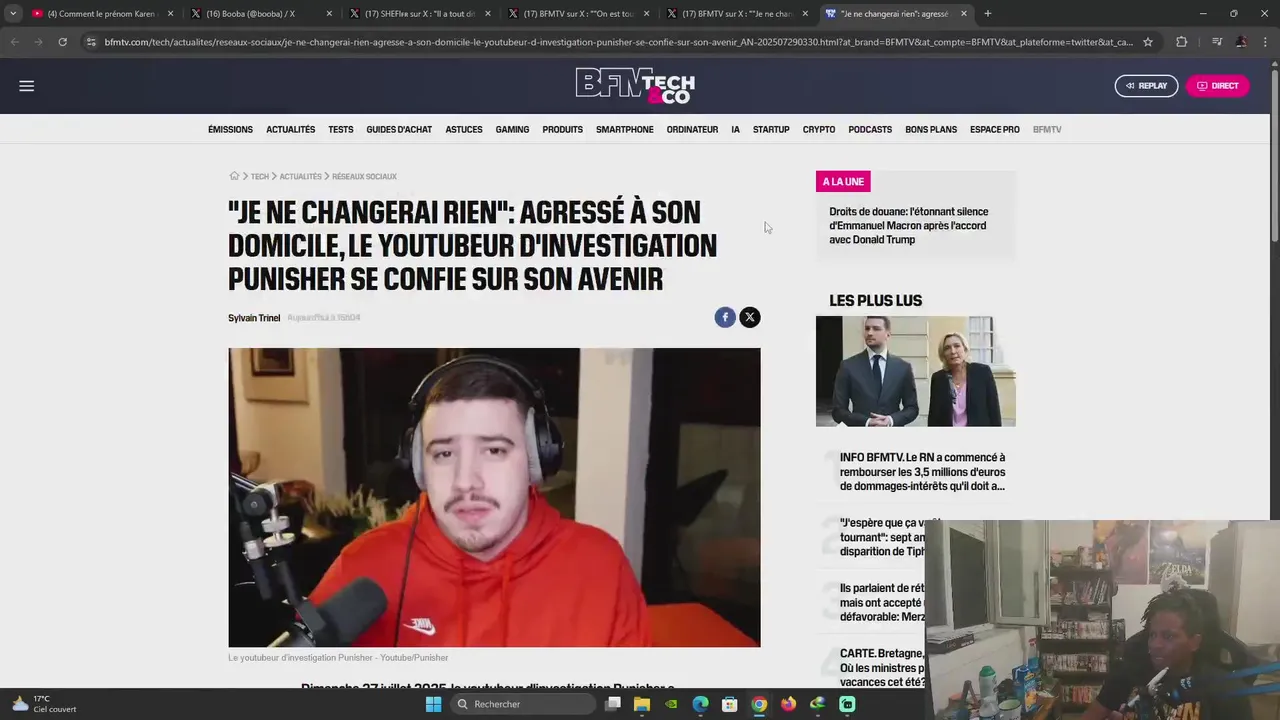This screenshot has width=1280, height=720.
Task: Open the ÉMISSIONS menu
Action: [x=230, y=130]
